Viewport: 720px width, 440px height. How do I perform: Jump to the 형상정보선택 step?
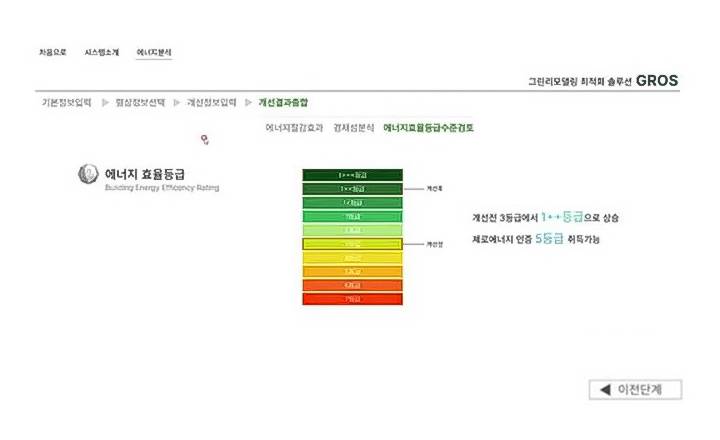pyautogui.click(x=139, y=103)
